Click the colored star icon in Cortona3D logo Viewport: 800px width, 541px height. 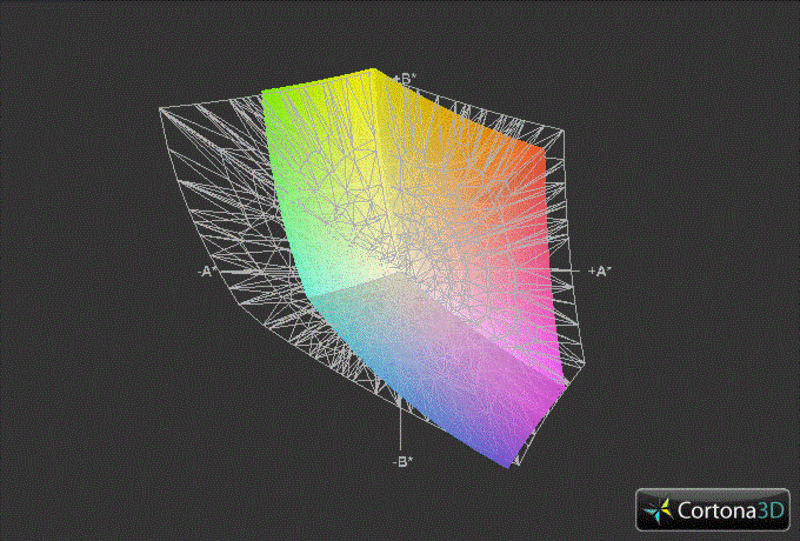[x=658, y=510]
